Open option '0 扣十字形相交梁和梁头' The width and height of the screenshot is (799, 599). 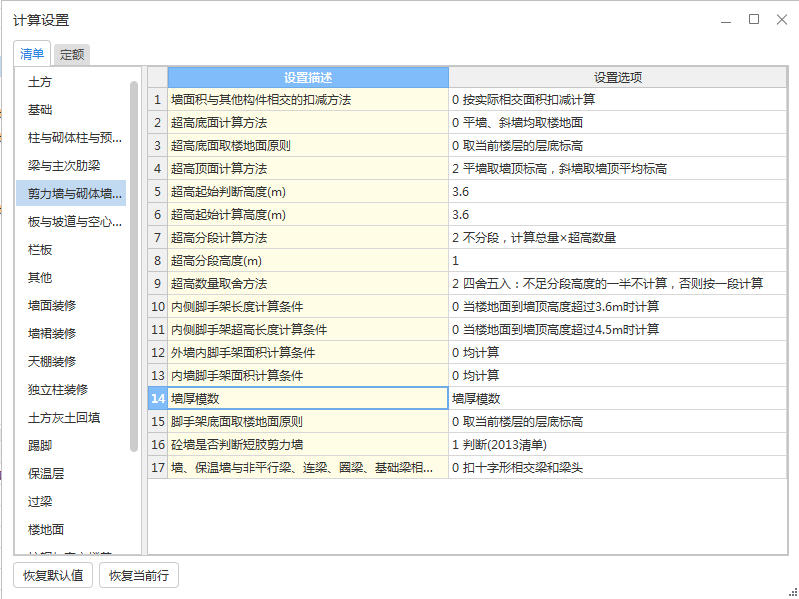[x=618, y=468]
